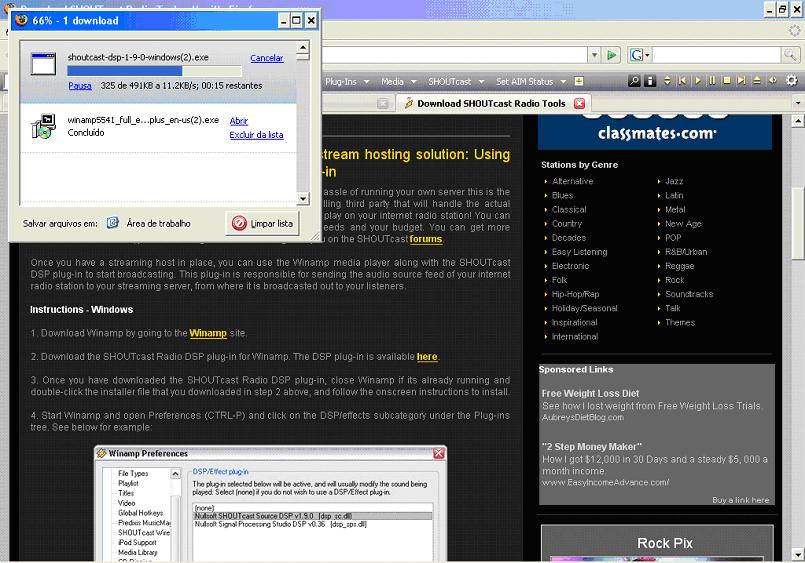Click the volume speaker icon in Winamp toolbar
Viewport: 805px width, 563px height.
pyautogui.click(x=772, y=81)
